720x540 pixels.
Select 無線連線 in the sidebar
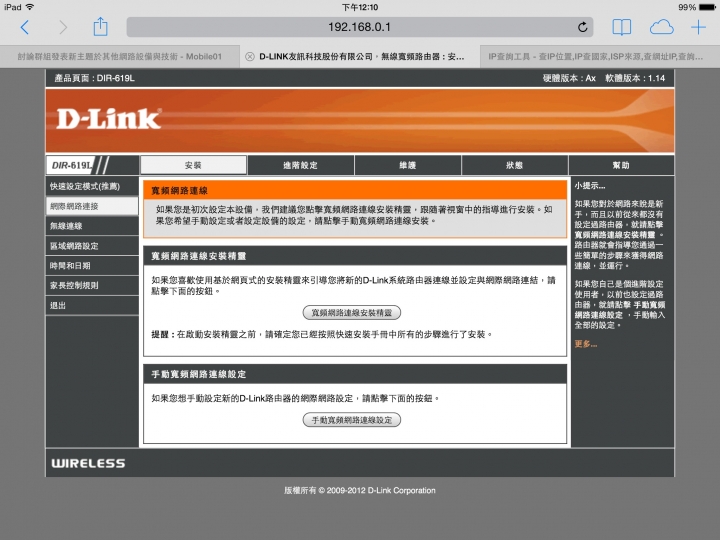(x=92, y=226)
